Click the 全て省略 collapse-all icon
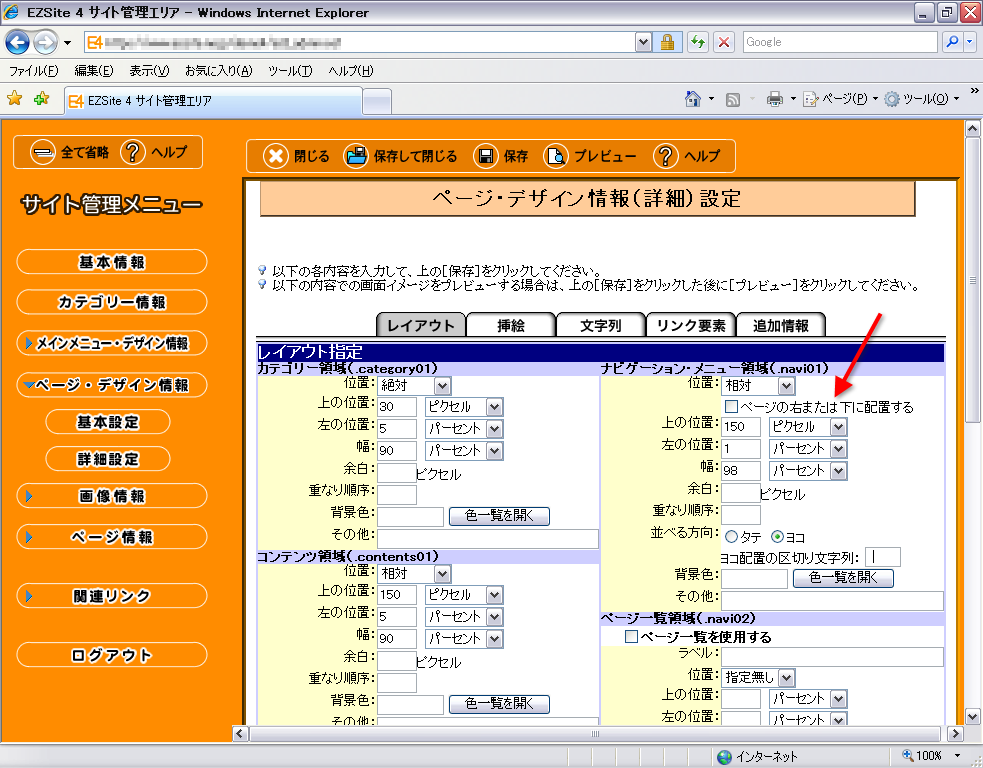The image size is (983, 768). click(x=43, y=152)
